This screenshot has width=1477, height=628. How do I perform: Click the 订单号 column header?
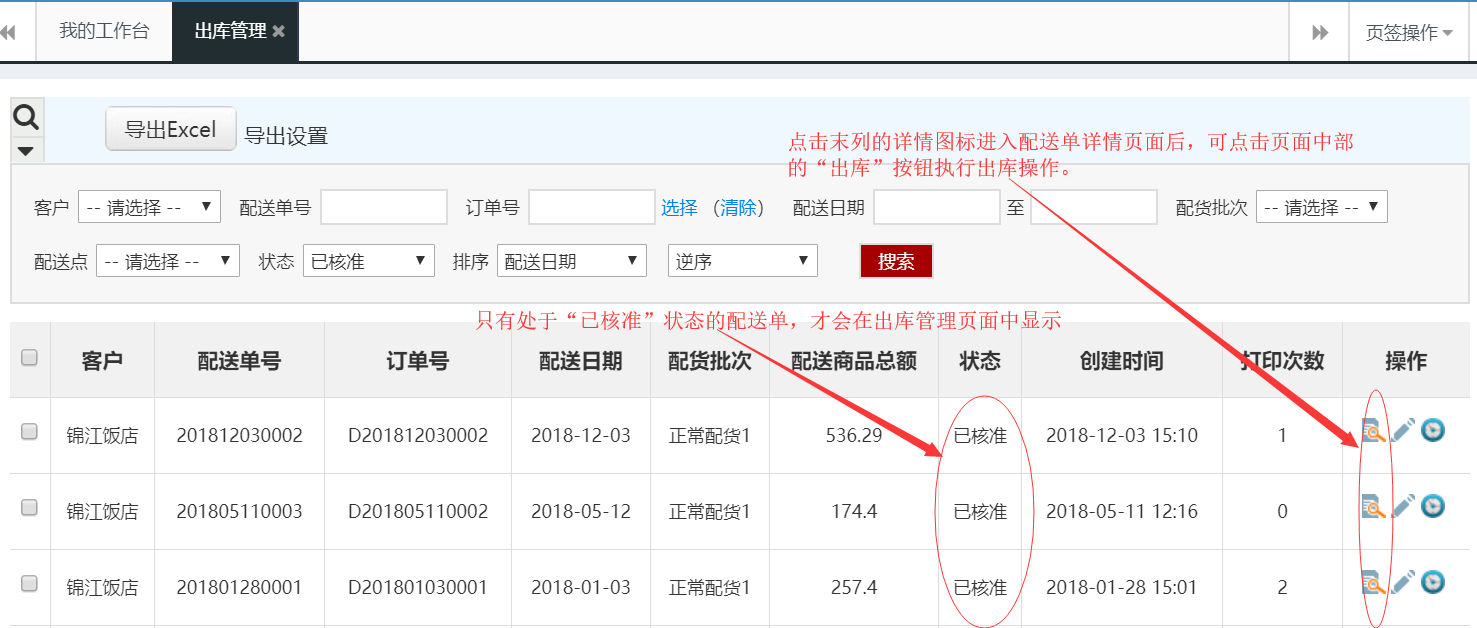click(418, 361)
